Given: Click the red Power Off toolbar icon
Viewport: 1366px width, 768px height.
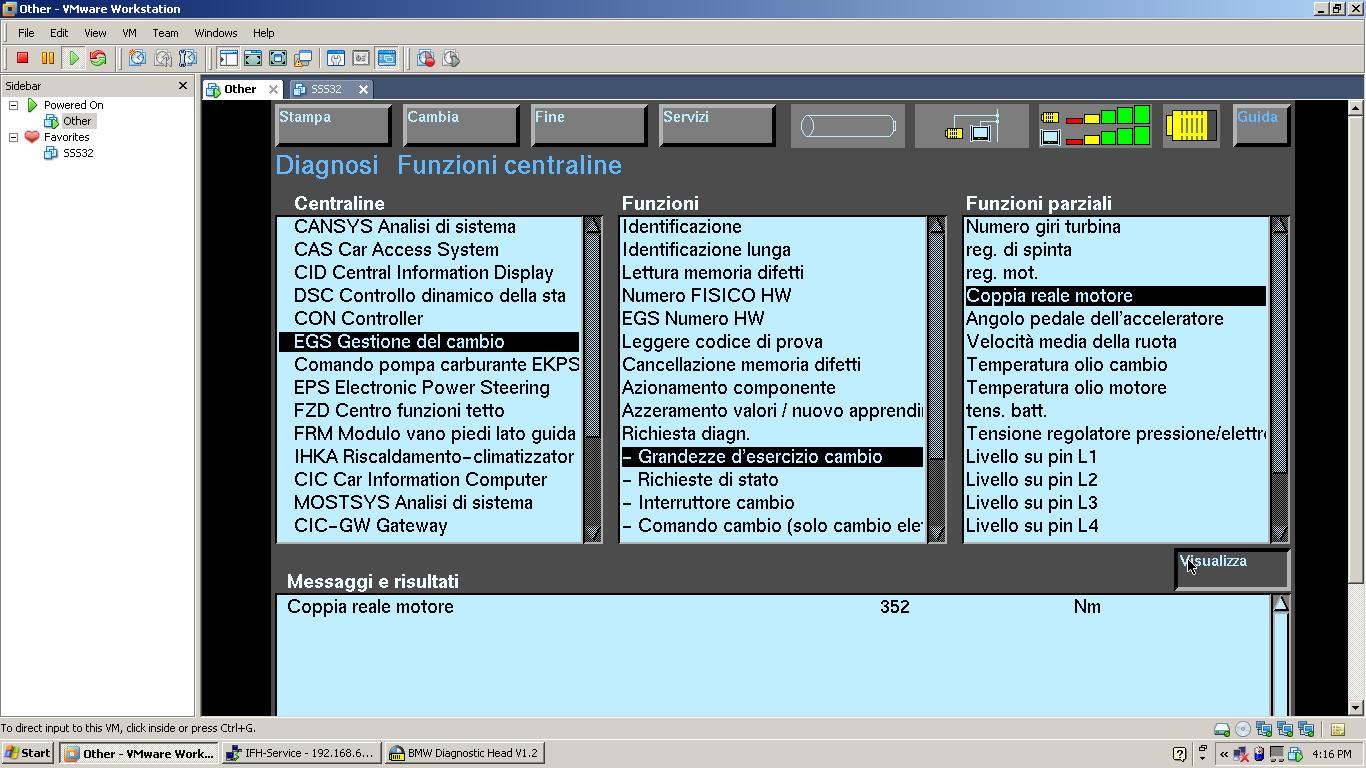Looking at the screenshot, I should click(22, 59).
